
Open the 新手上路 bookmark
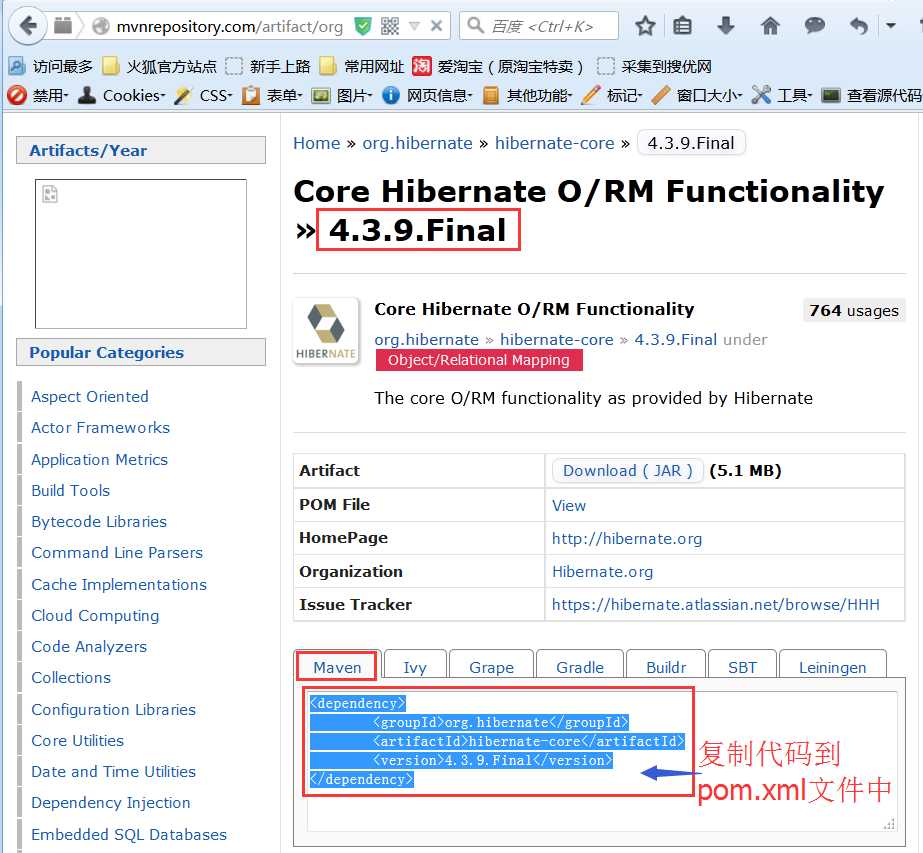pos(268,67)
